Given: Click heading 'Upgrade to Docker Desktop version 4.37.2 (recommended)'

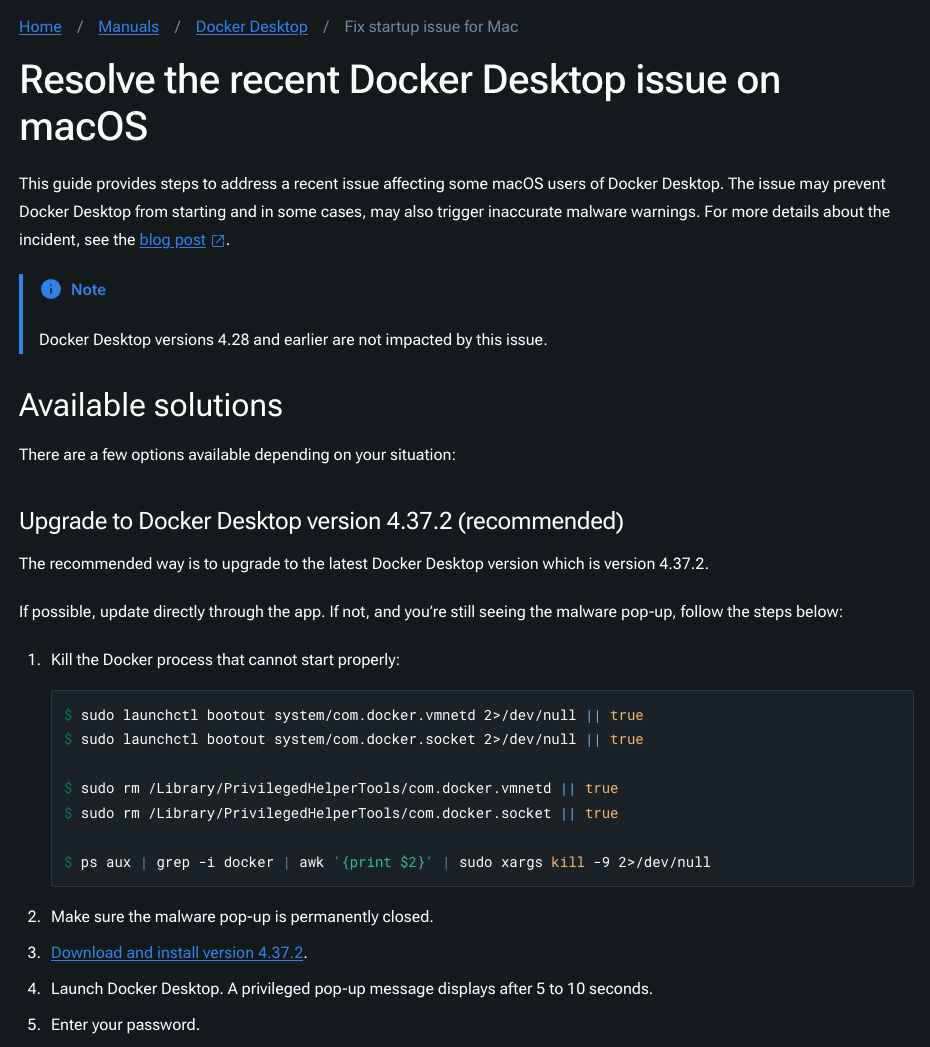Looking at the screenshot, I should click(321, 521).
